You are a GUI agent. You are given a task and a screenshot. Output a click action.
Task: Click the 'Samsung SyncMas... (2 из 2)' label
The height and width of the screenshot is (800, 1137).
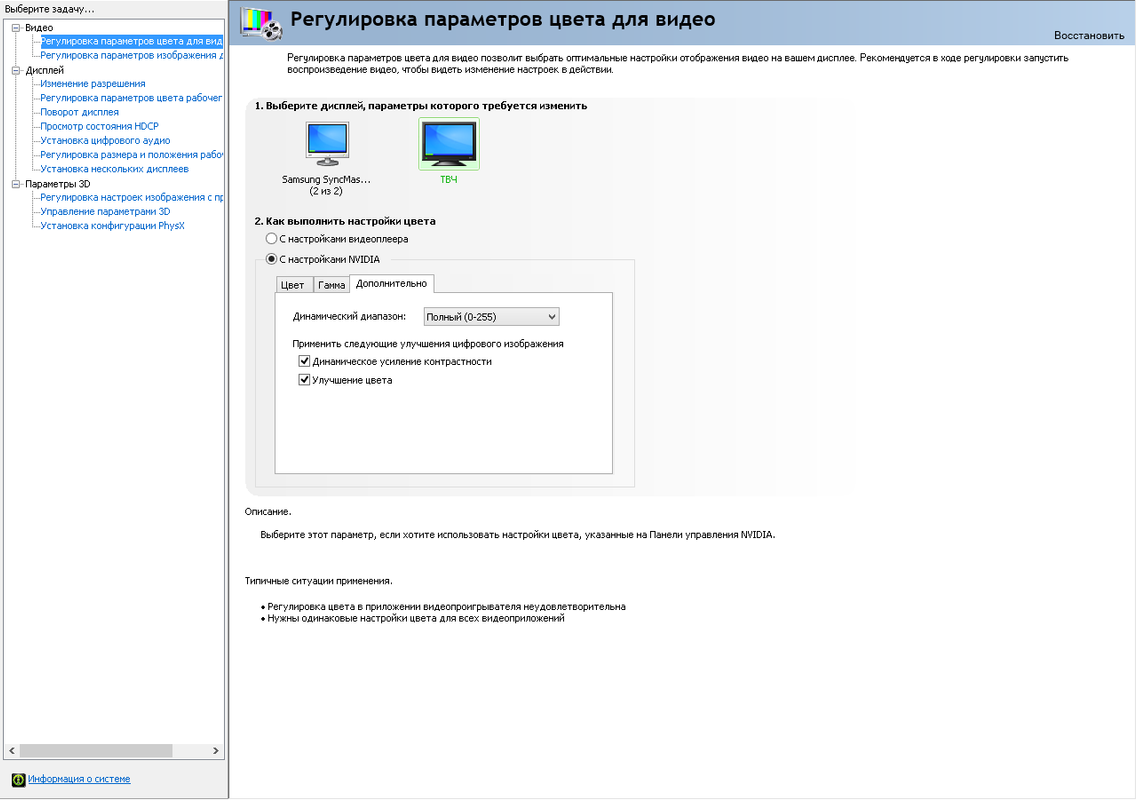point(326,185)
